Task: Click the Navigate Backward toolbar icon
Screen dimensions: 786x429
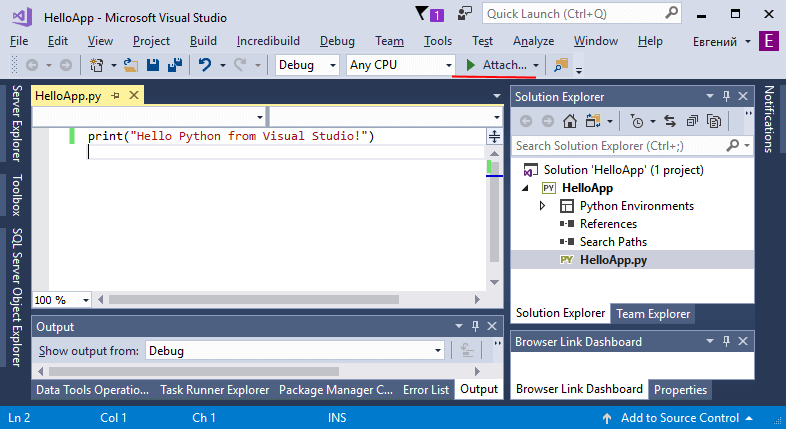Action: click(x=32, y=65)
